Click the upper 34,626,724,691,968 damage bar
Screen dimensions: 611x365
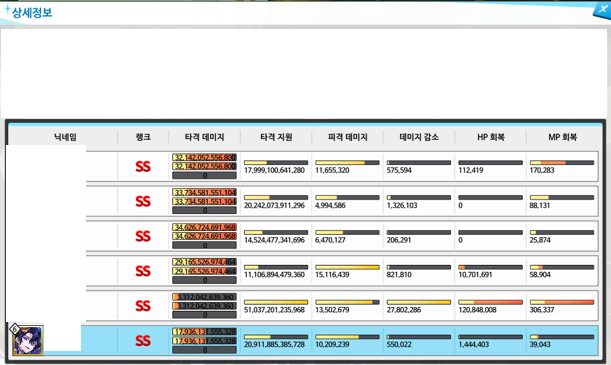[x=204, y=227]
